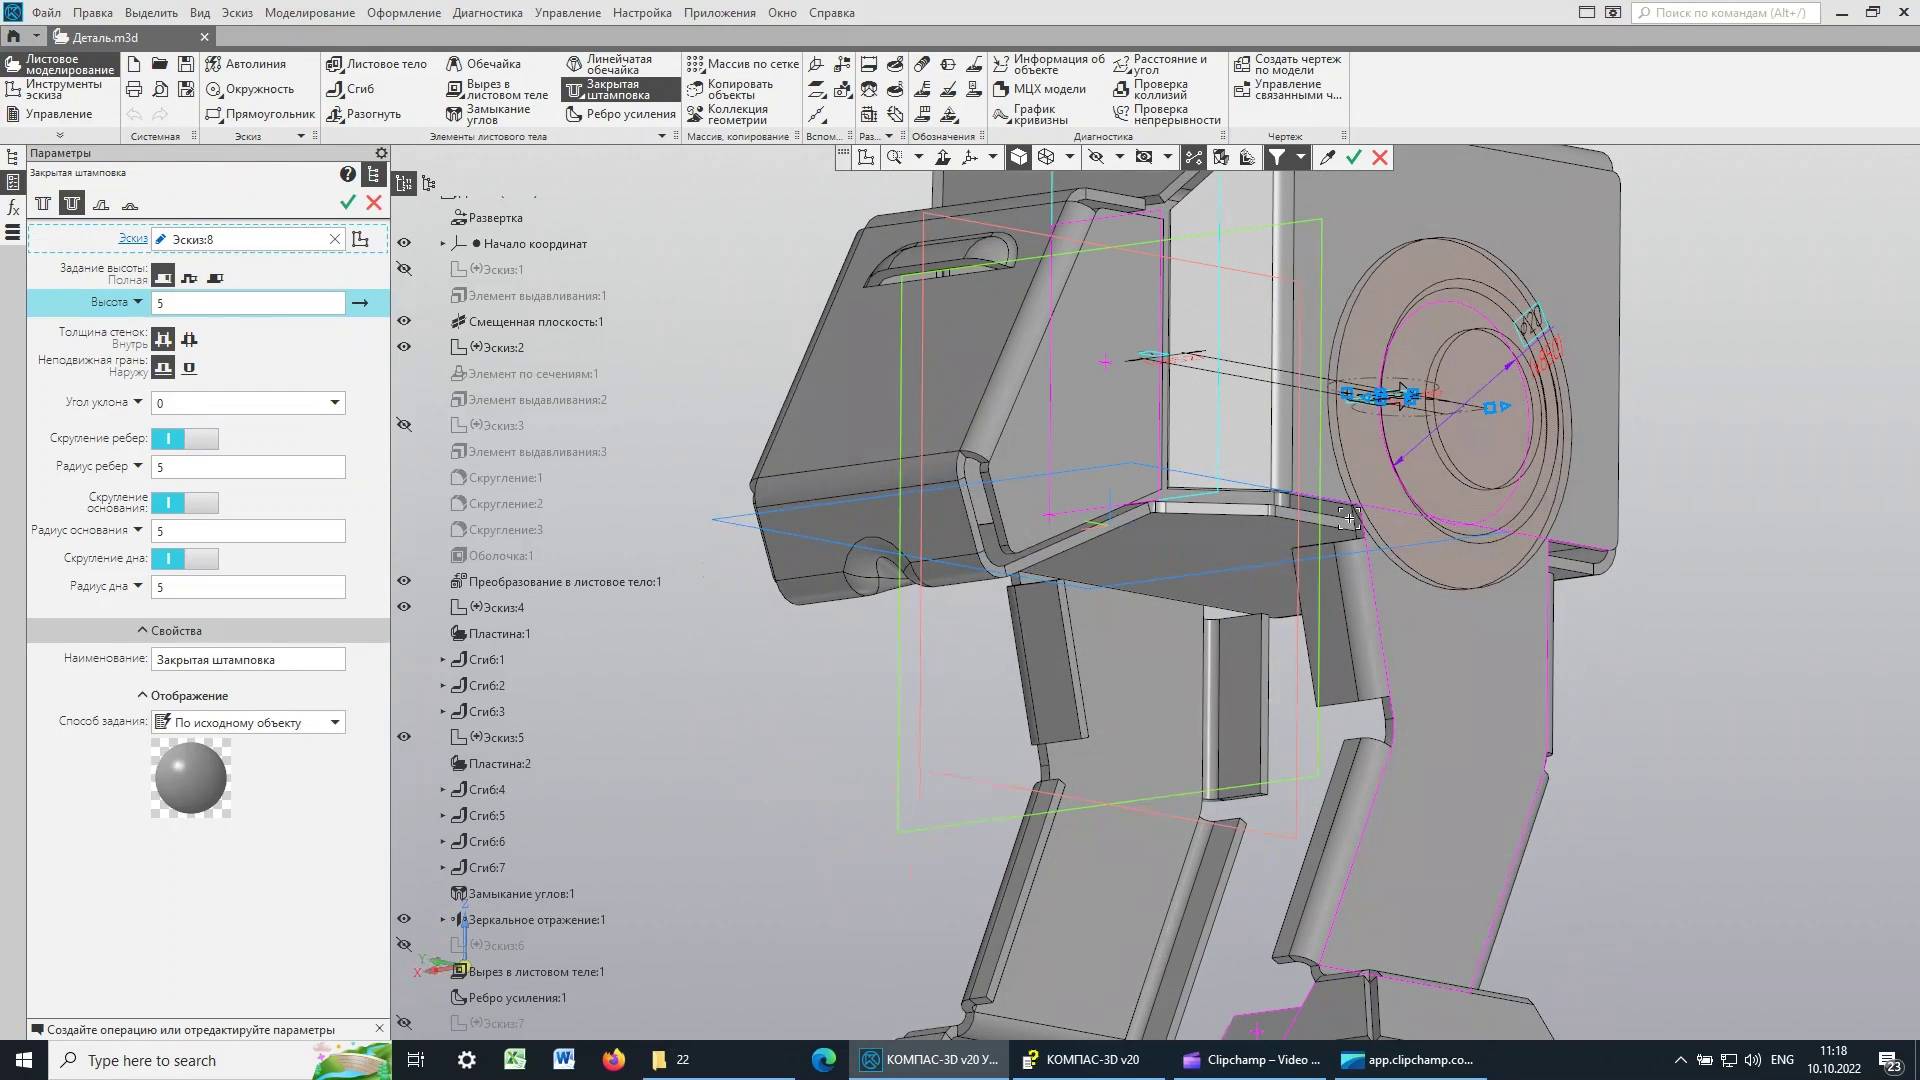Confirm the operation with the green checkmark in the Parameters panel
The image size is (1920, 1080).
(x=348, y=203)
